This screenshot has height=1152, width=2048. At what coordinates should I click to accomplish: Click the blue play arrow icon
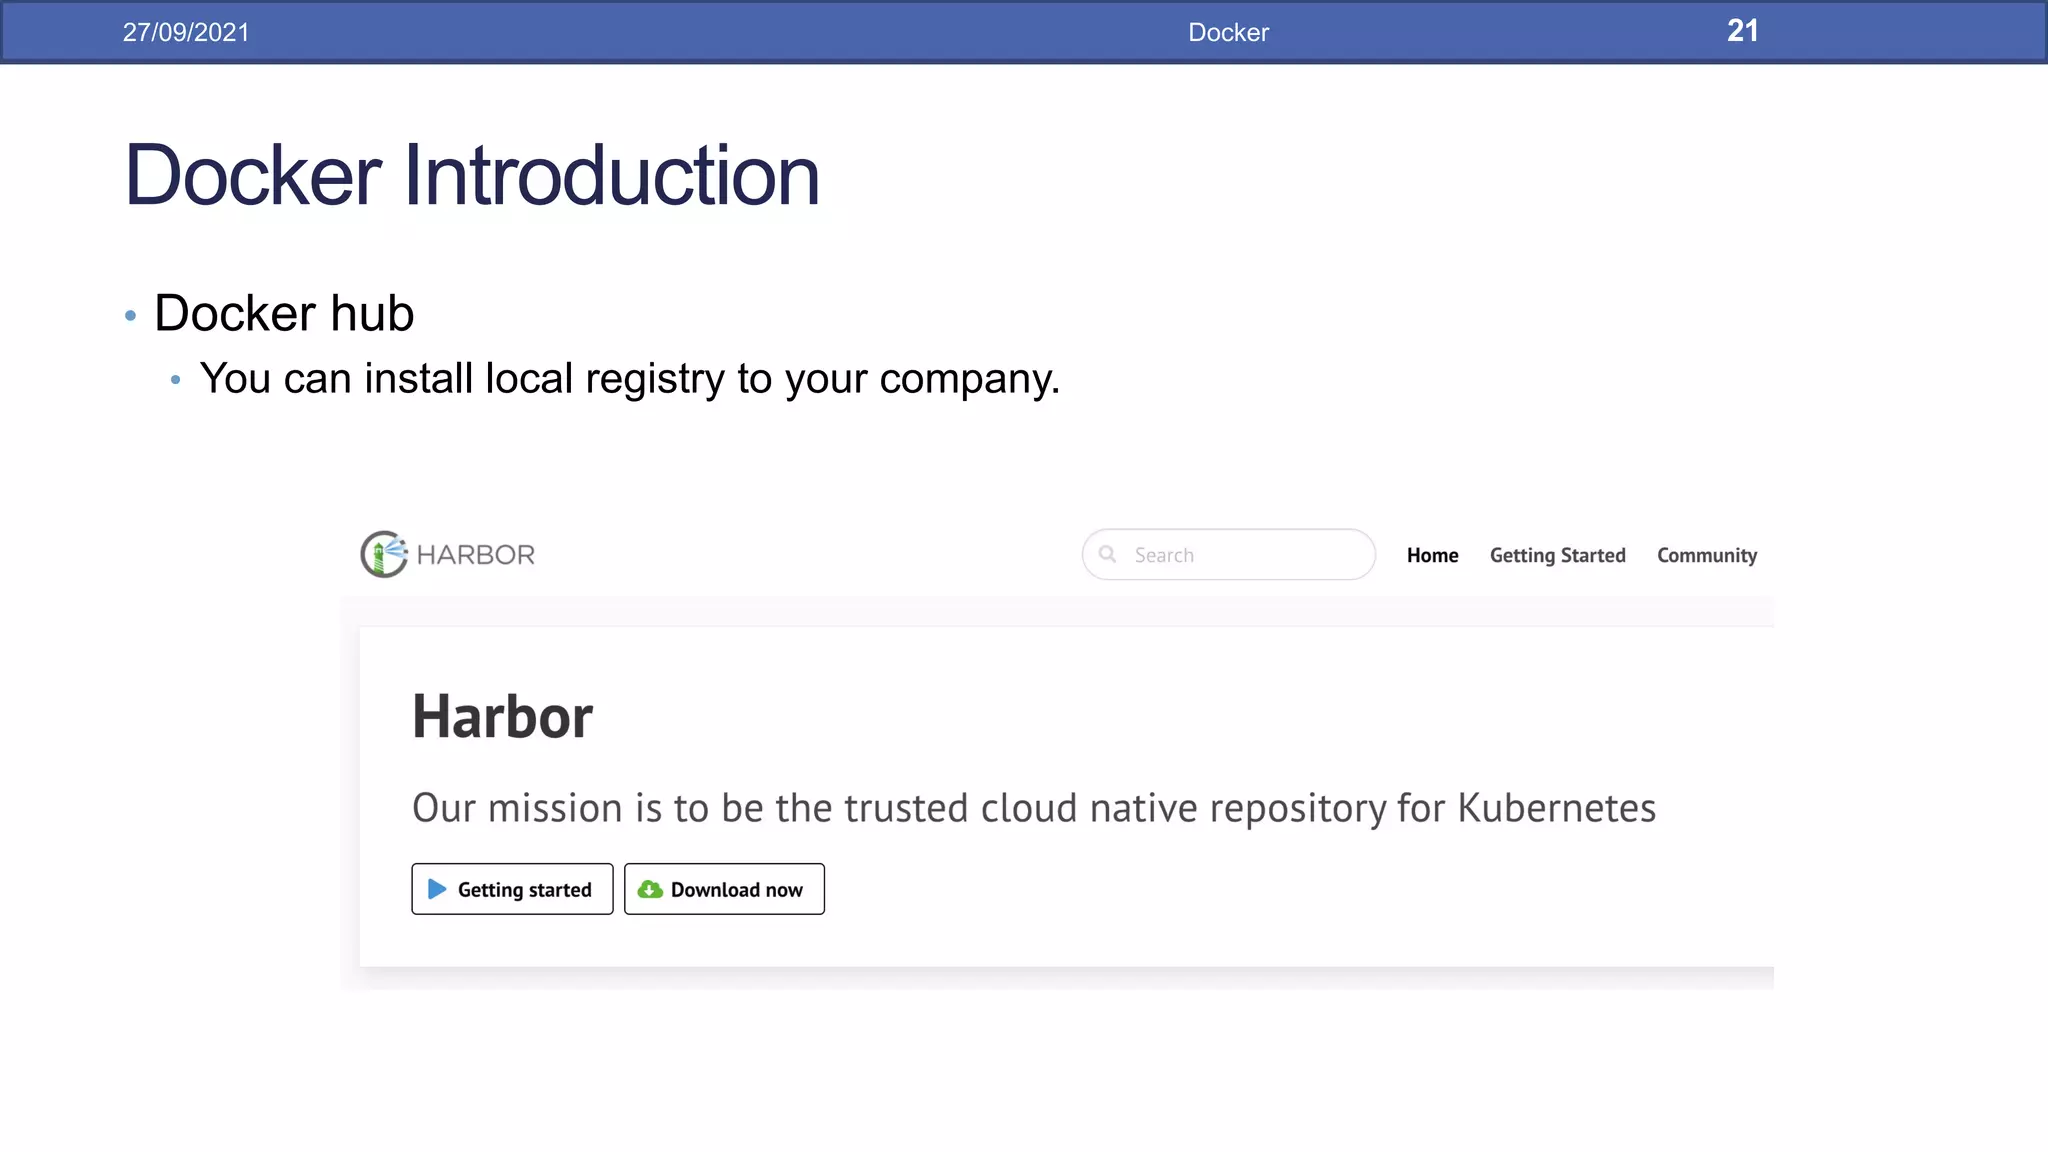click(x=437, y=889)
